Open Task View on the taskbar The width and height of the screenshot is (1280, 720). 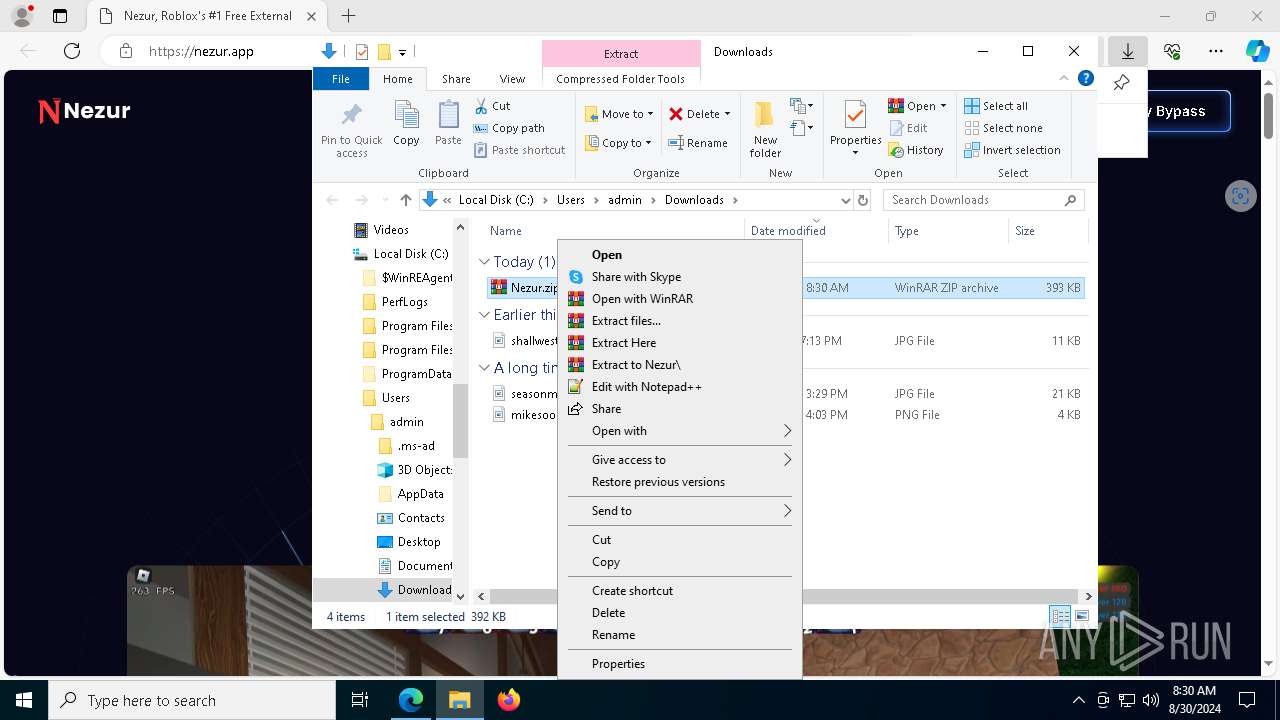(360, 700)
